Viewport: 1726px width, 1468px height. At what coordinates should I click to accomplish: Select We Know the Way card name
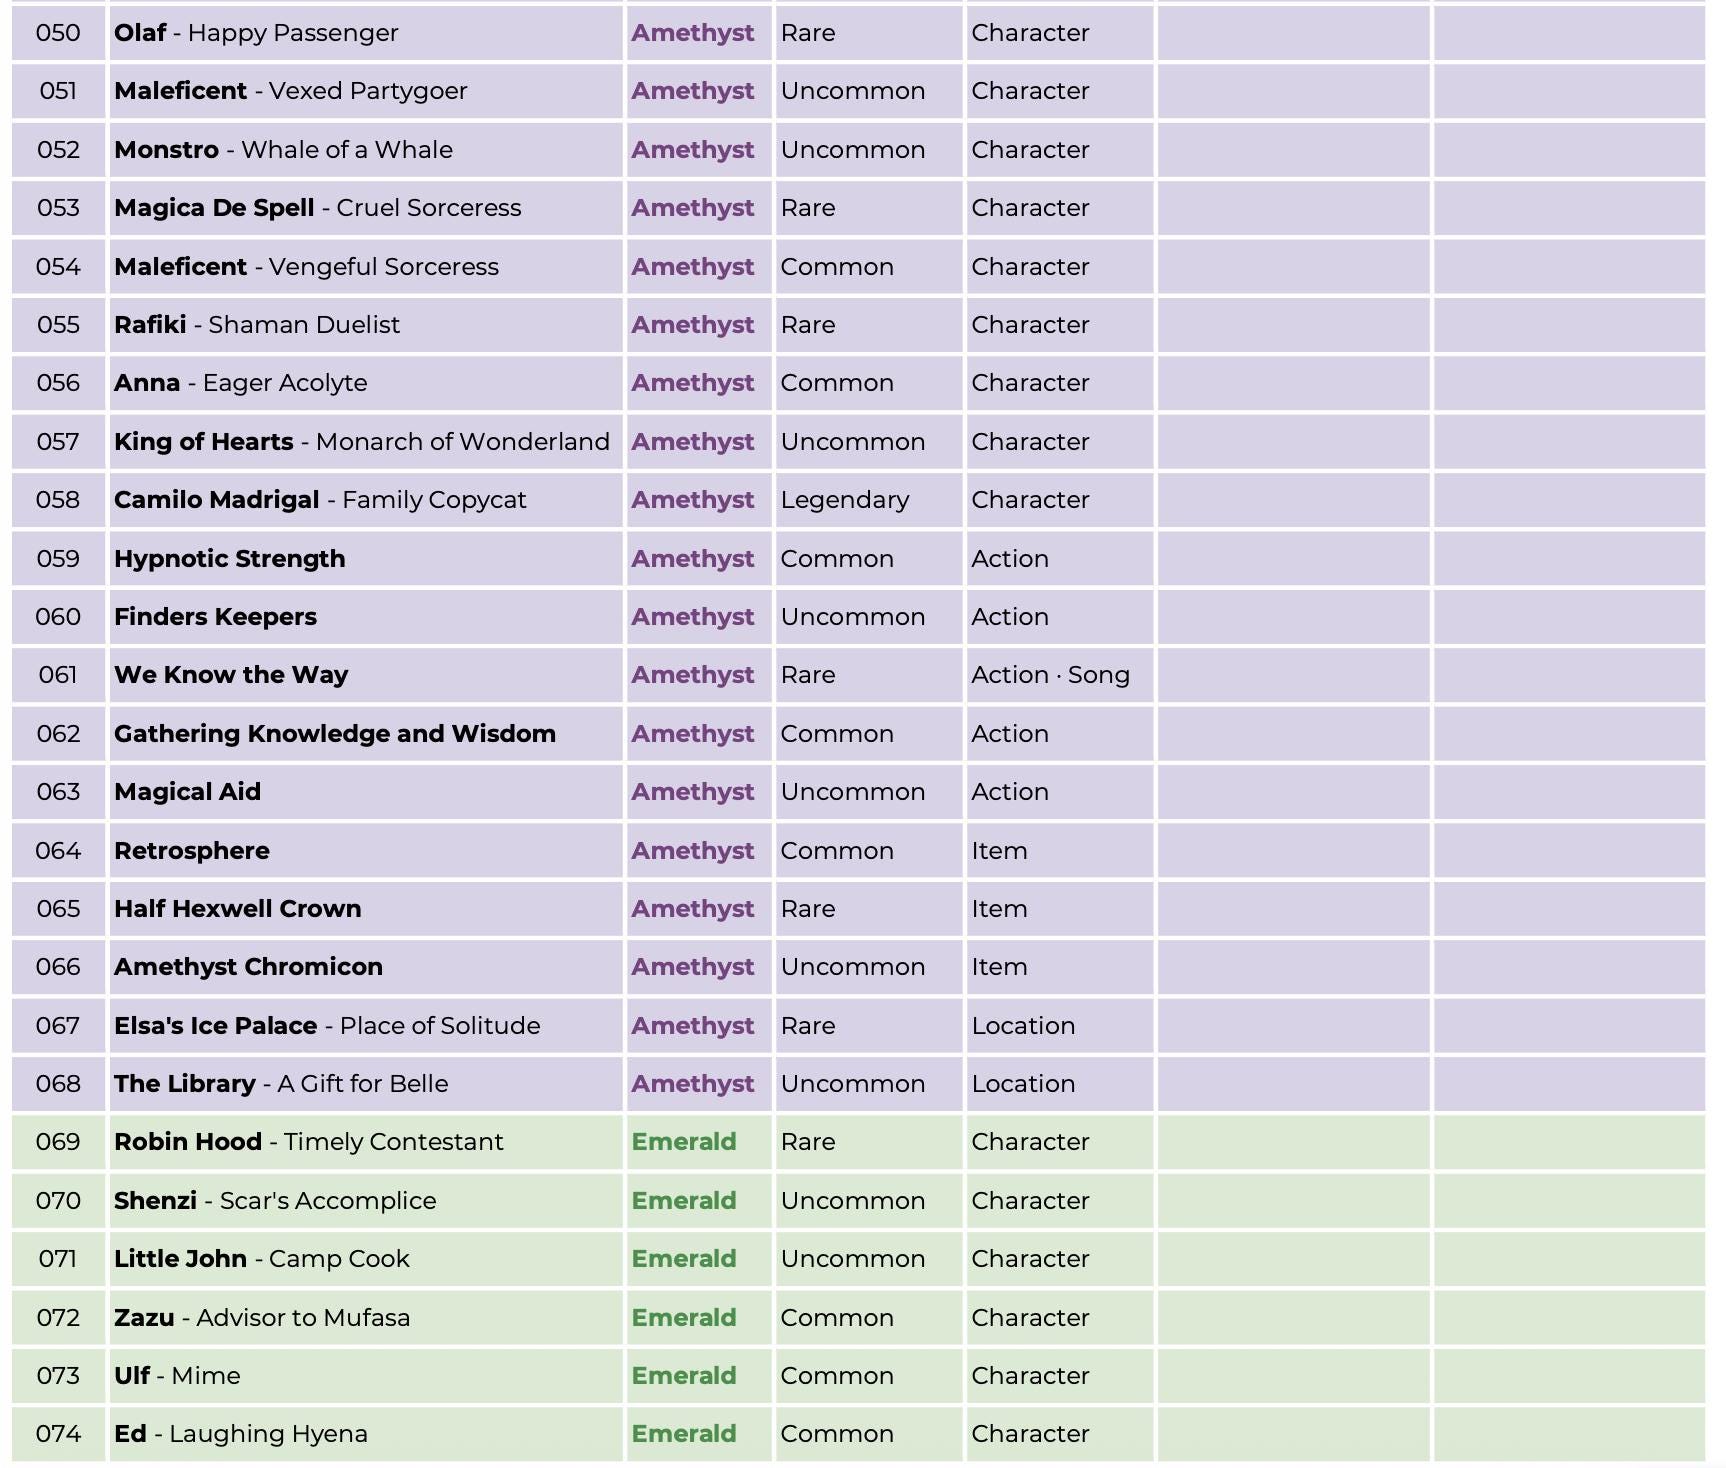(231, 675)
